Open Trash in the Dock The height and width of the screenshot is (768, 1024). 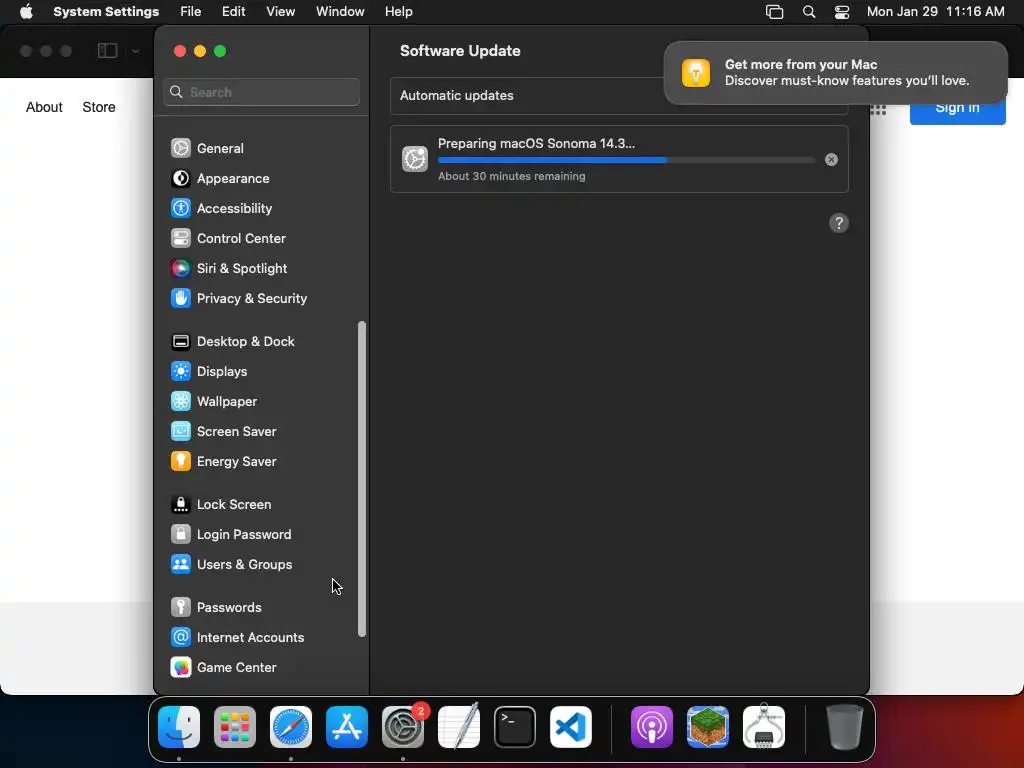(x=844, y=727)
